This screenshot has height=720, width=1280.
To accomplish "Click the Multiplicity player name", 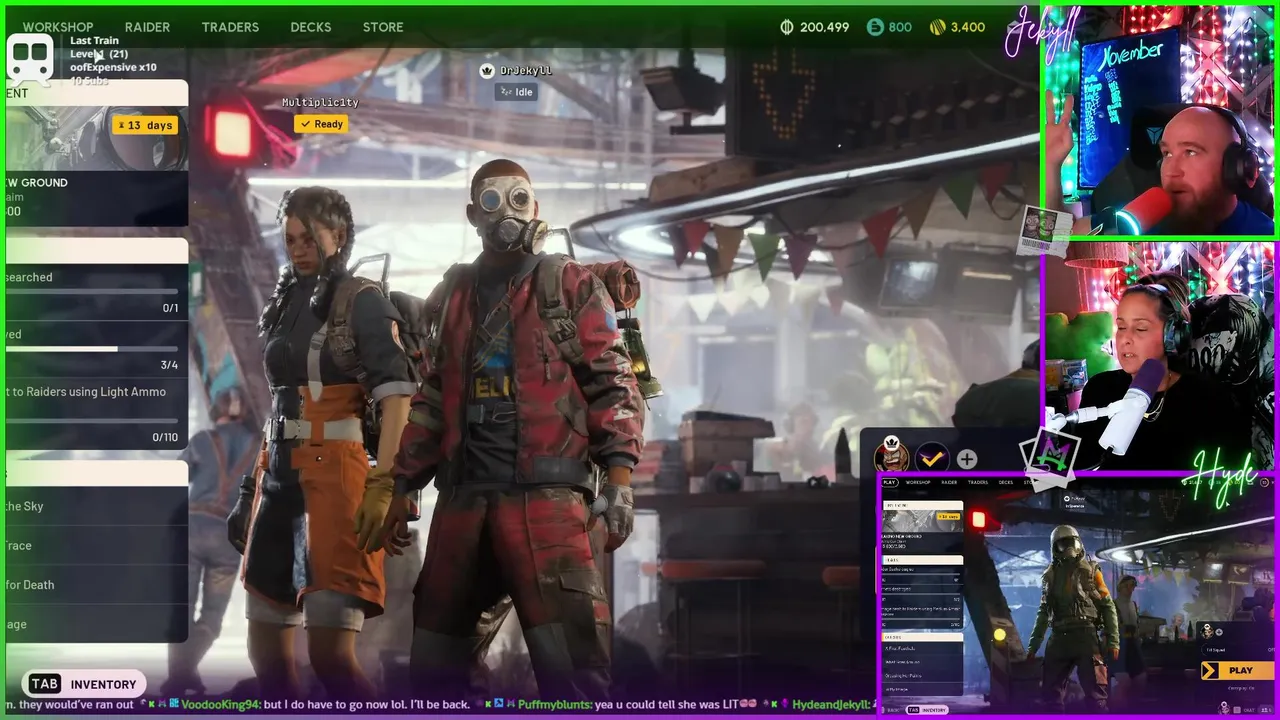I will [x=320, y=102].
